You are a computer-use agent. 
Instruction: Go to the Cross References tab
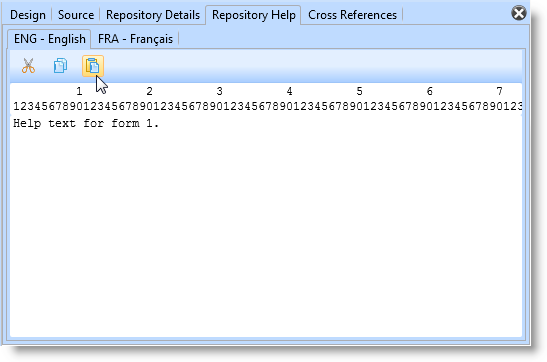(x=352, y=15)
